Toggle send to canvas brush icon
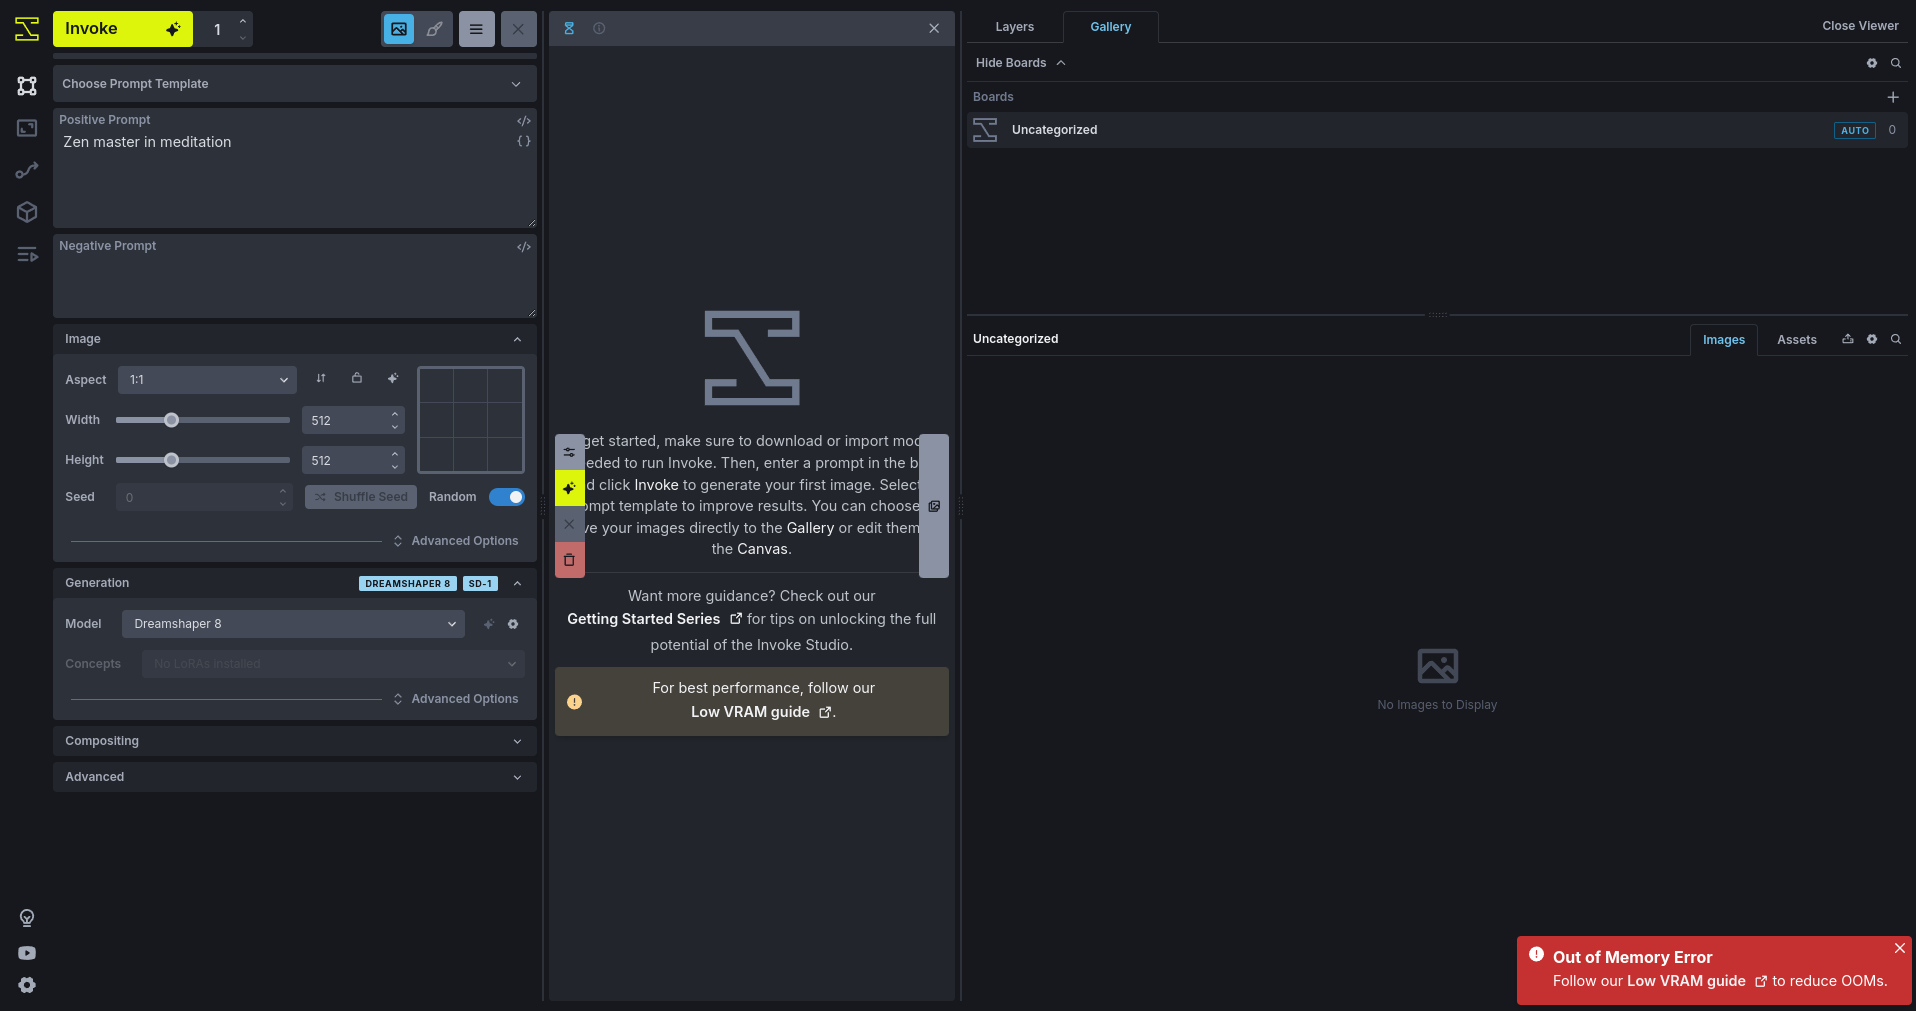The height and width of the screenshot is (1011, 1916). pyautogui.click(x=435, y=29)
